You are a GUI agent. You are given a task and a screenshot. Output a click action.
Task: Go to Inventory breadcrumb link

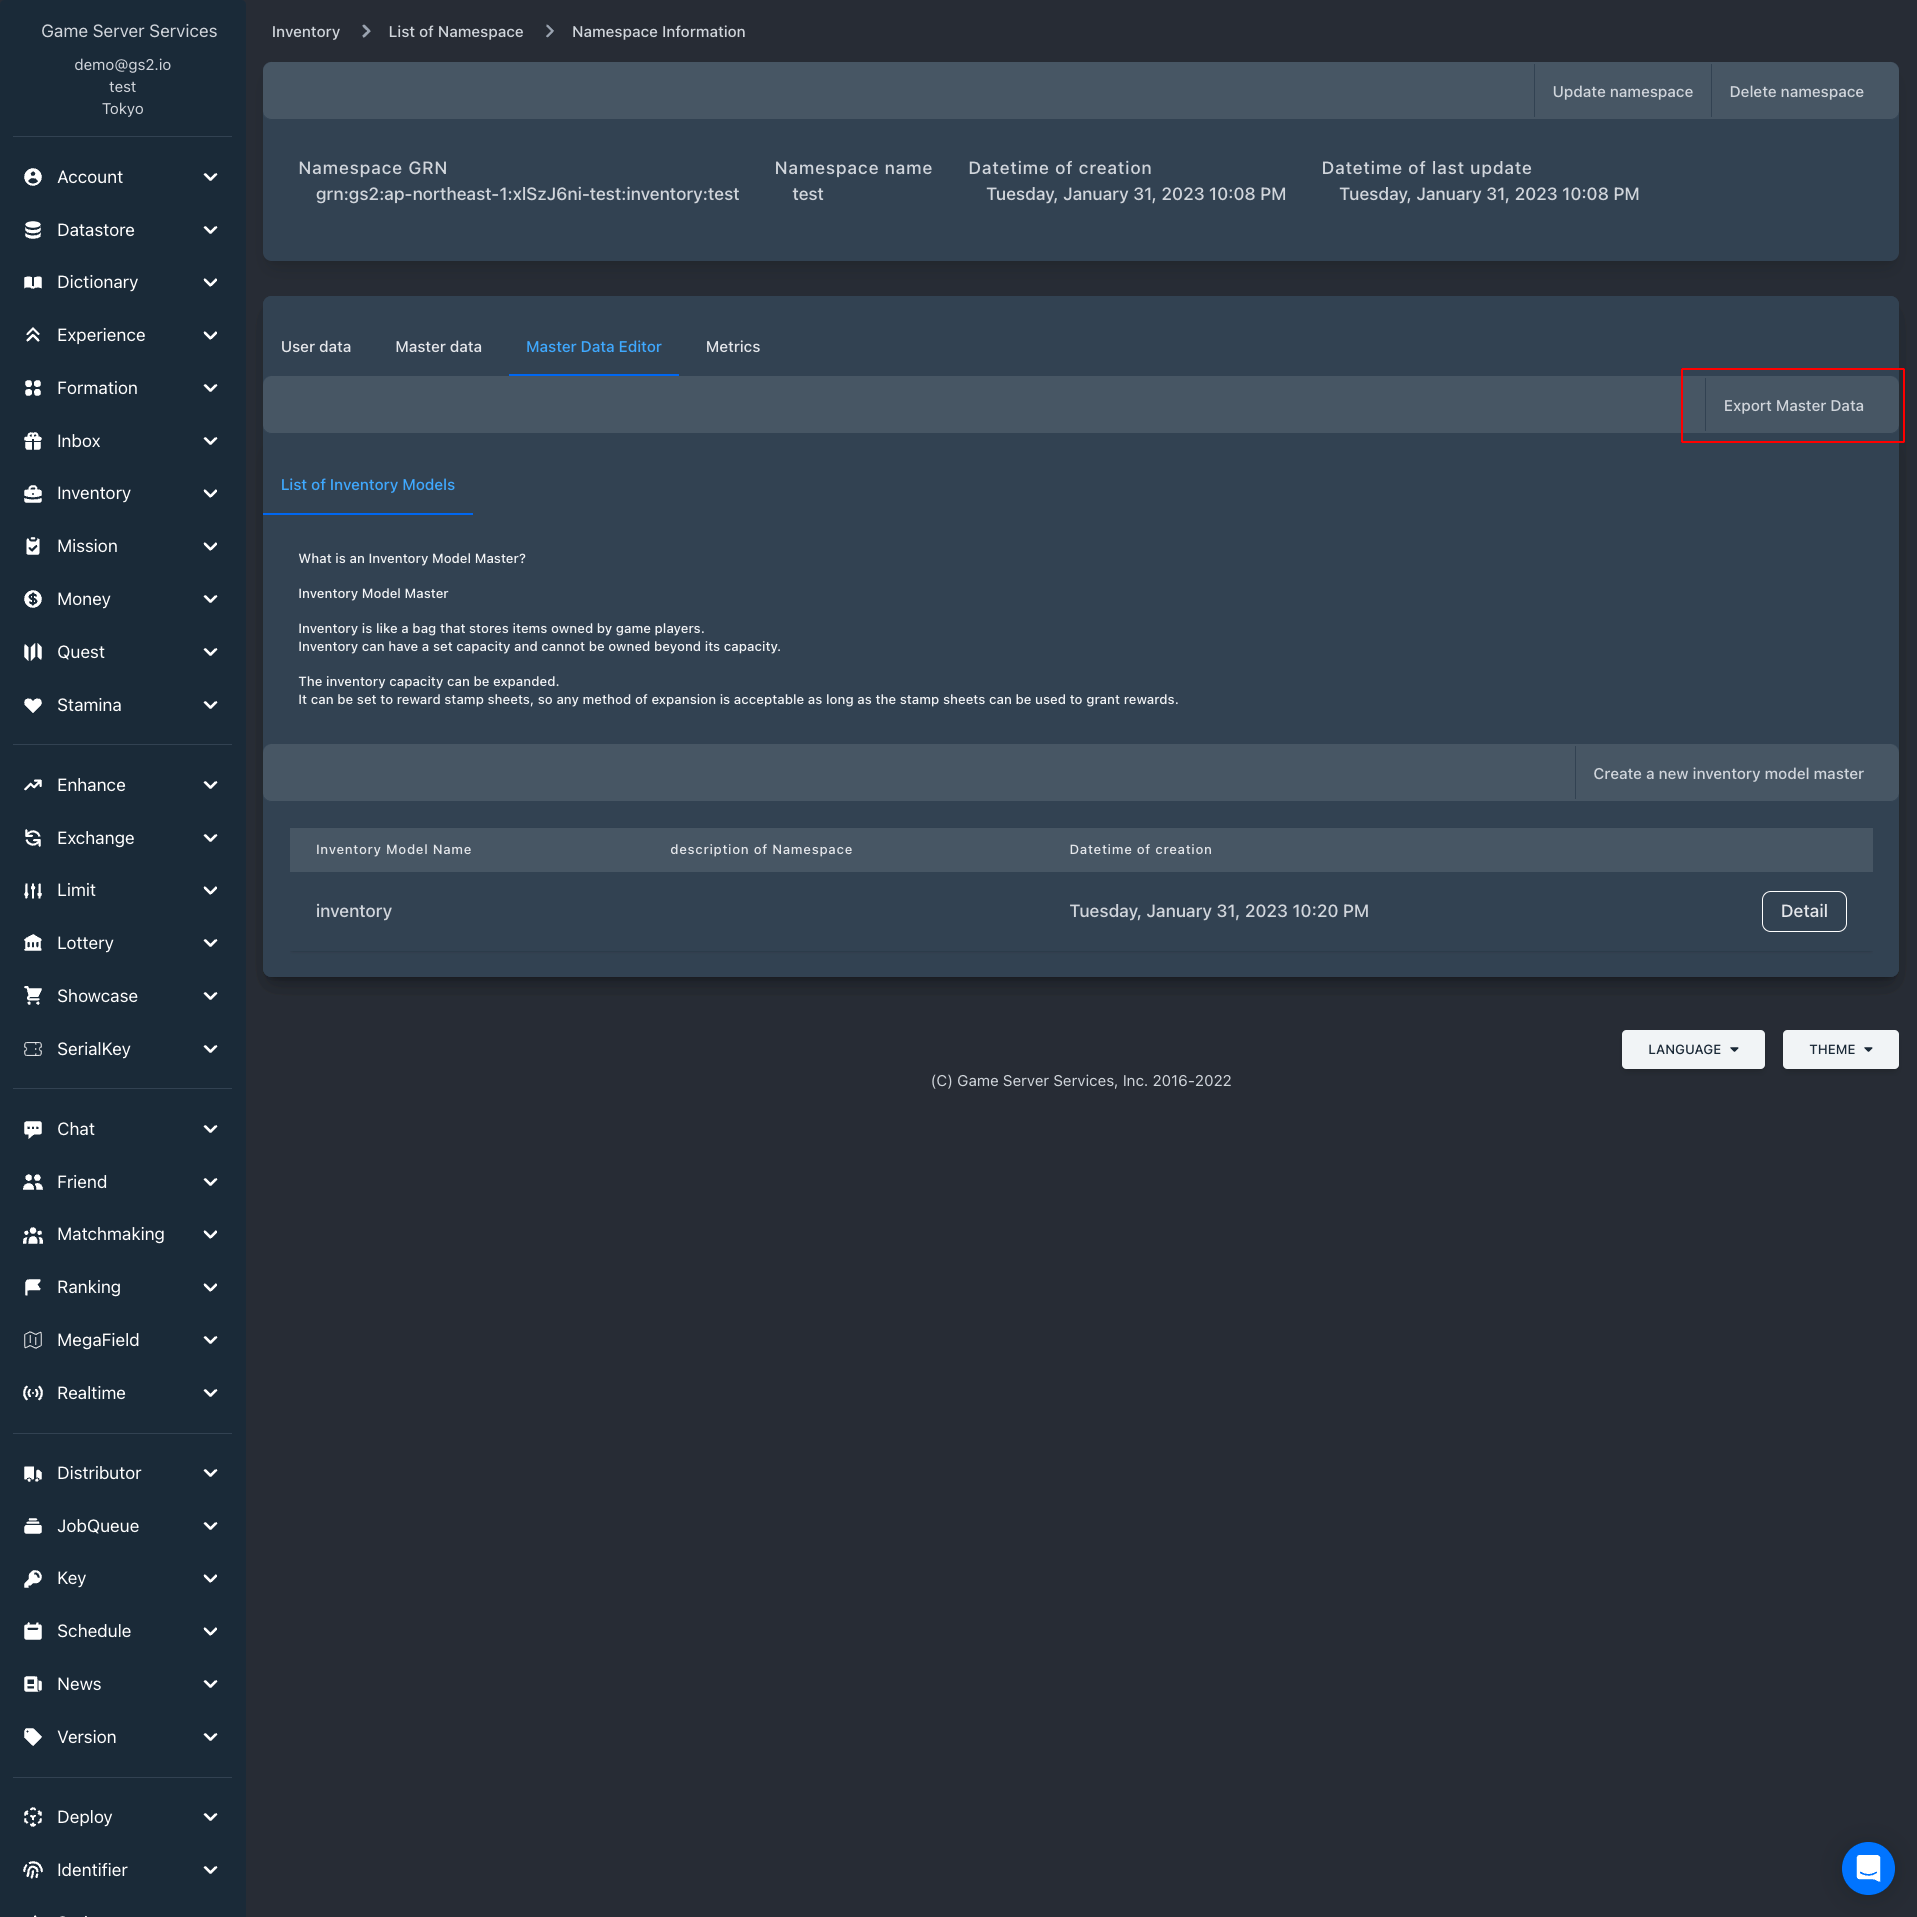pyautogui.click(x=306, y=32)
